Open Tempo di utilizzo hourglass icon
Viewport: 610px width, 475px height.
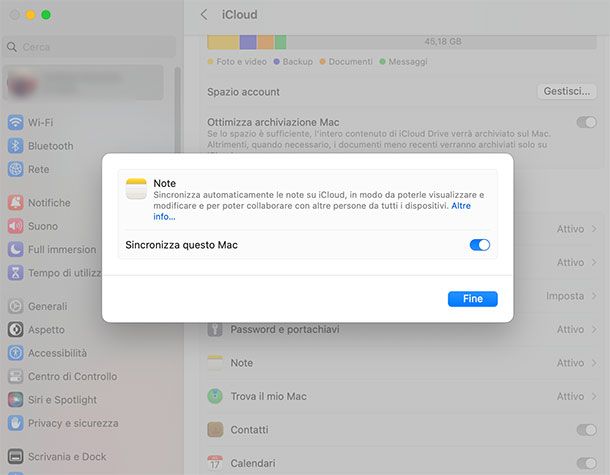(16, 272)
